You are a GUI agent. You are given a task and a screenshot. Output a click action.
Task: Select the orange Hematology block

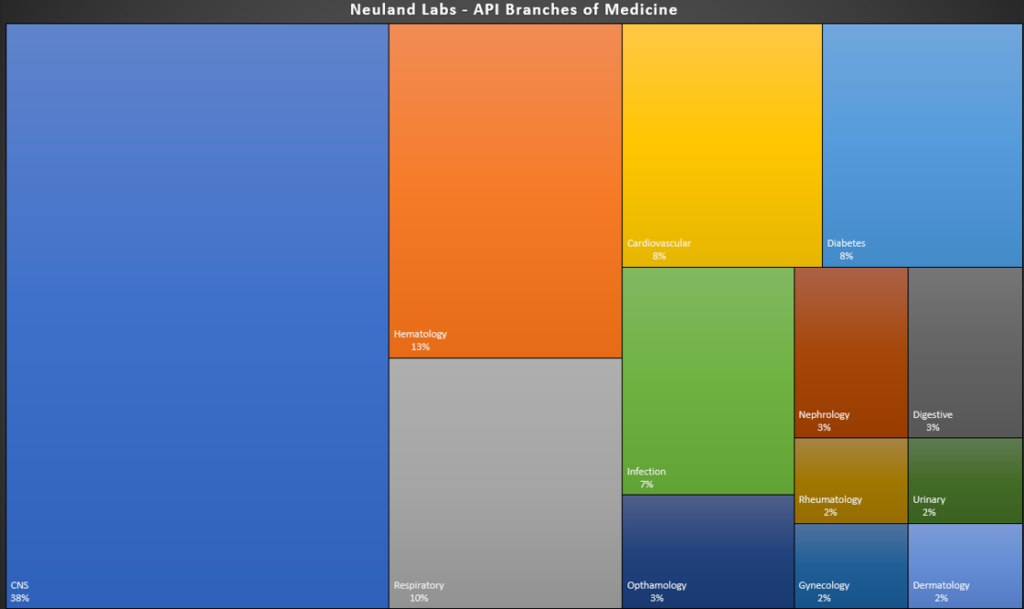pyautogui.click(x=505, y=190)
